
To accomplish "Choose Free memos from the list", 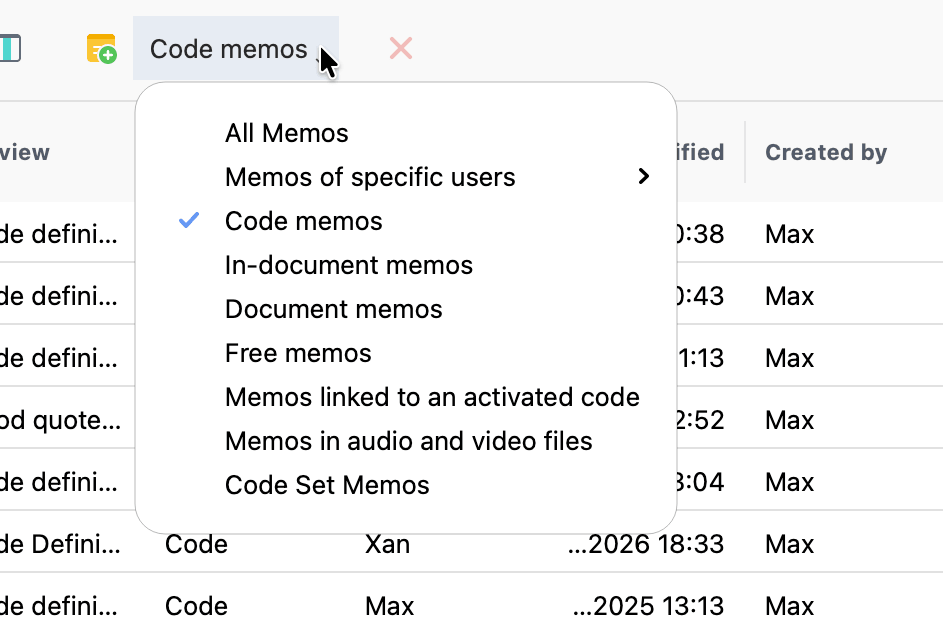I will [x=297, y=352].
